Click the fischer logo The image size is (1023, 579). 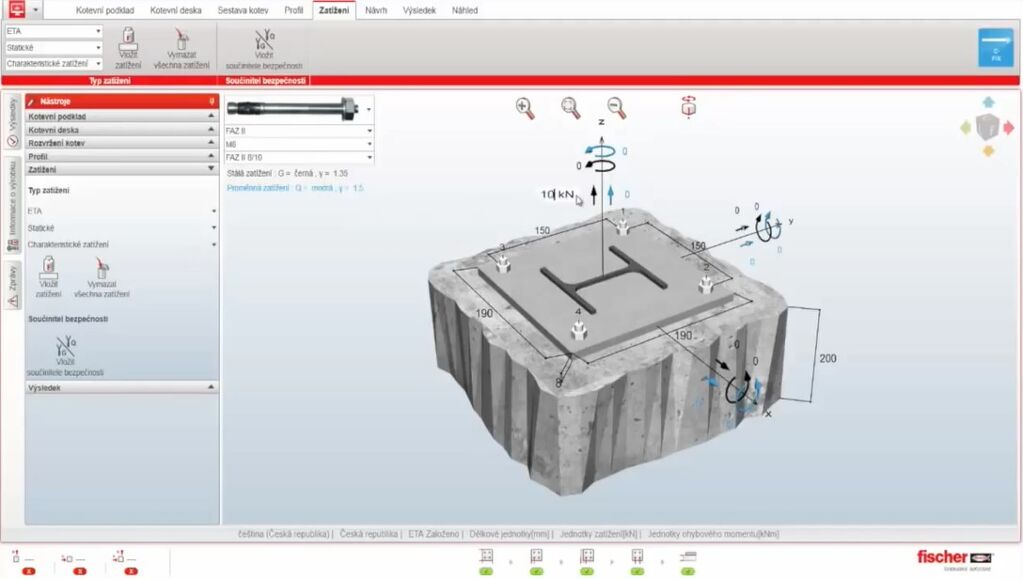pyautogui.click(x=954, y=558)
